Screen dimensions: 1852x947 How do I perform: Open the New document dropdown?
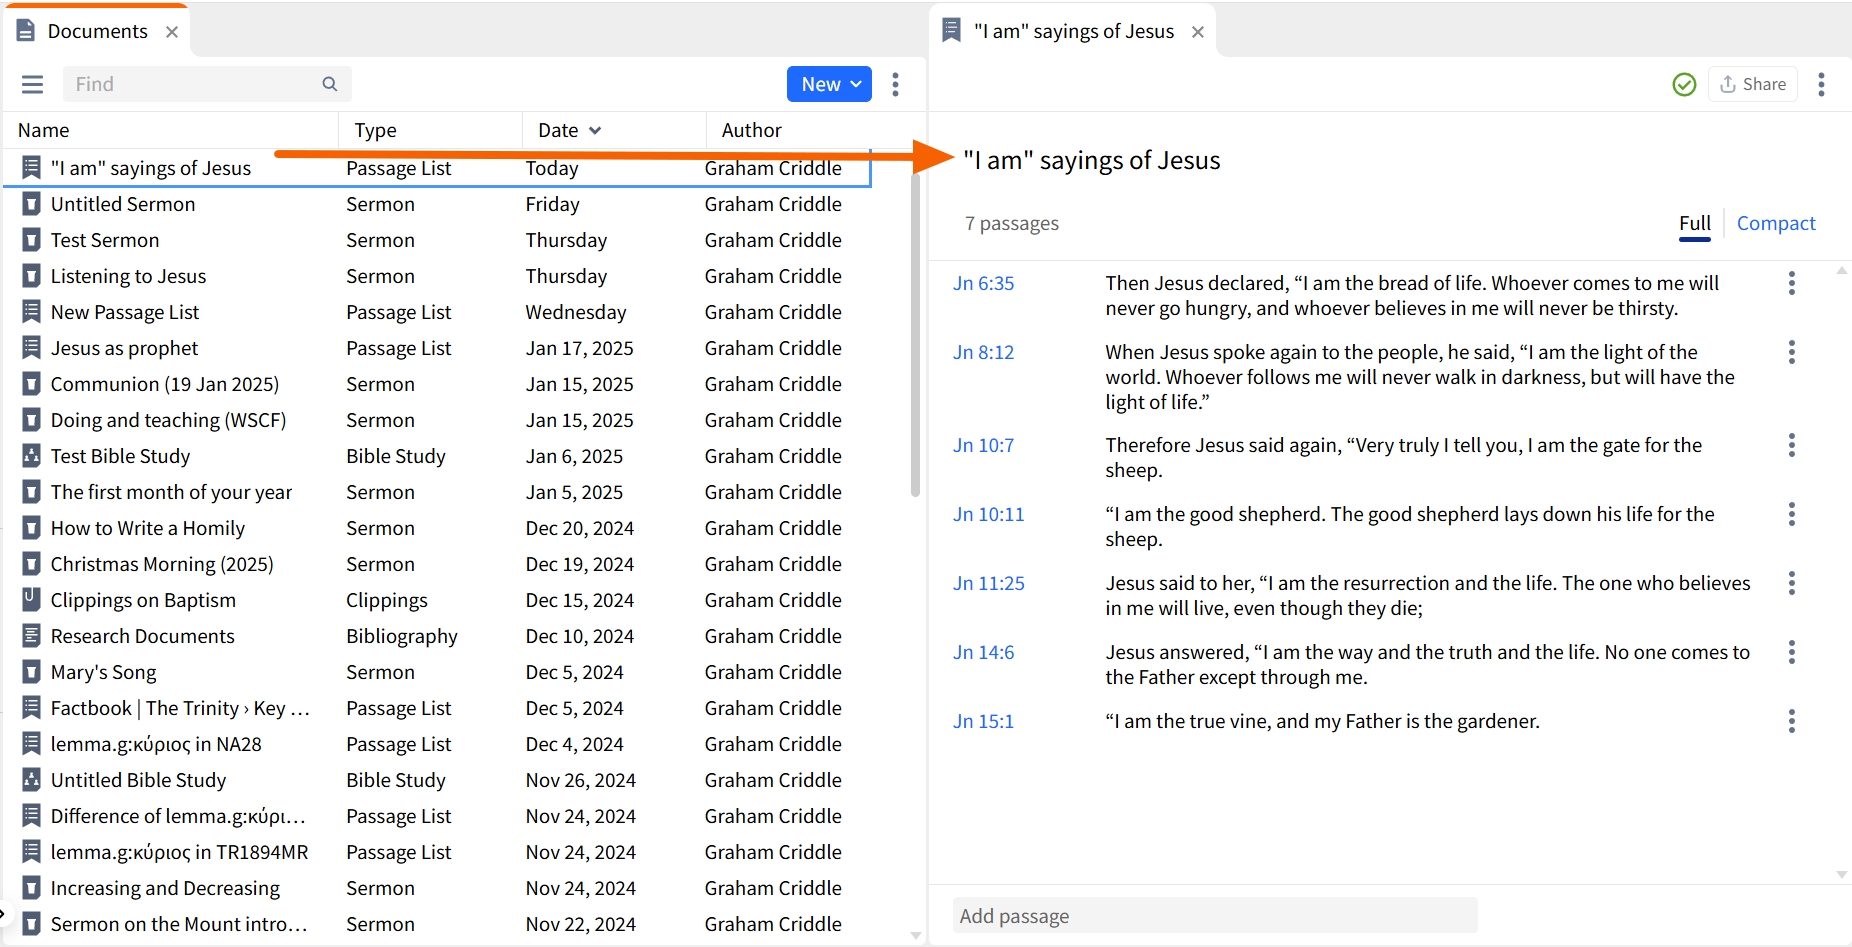829,84
